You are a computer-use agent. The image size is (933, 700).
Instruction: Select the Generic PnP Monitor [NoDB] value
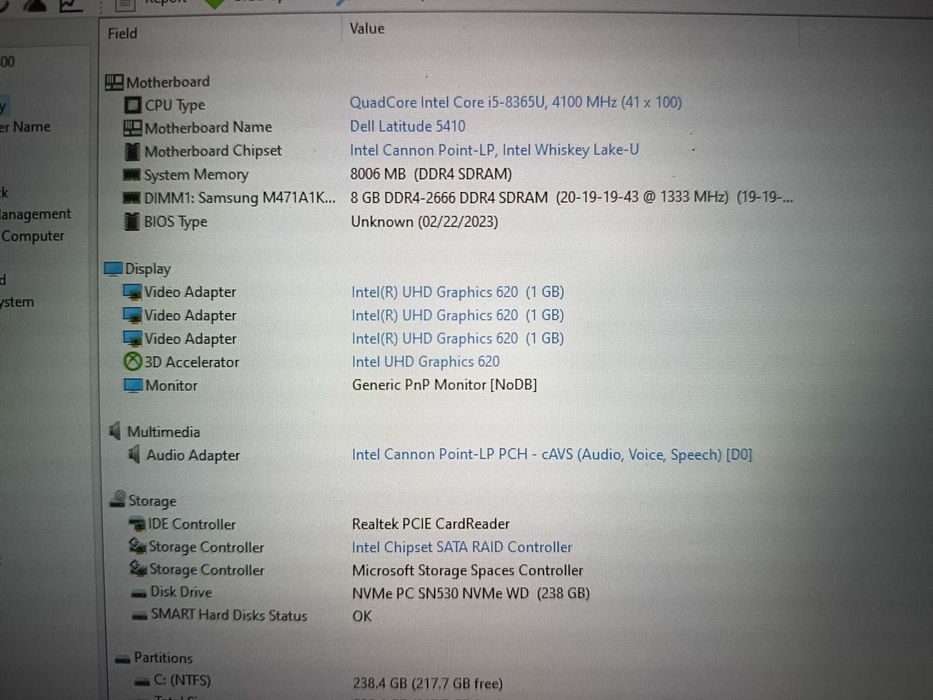click(444, 385)
